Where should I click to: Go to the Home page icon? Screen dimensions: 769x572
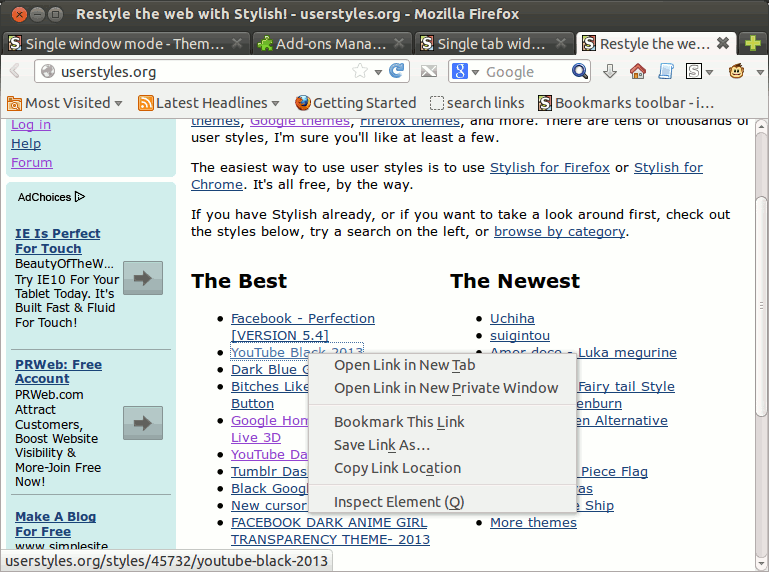(637, 72)
